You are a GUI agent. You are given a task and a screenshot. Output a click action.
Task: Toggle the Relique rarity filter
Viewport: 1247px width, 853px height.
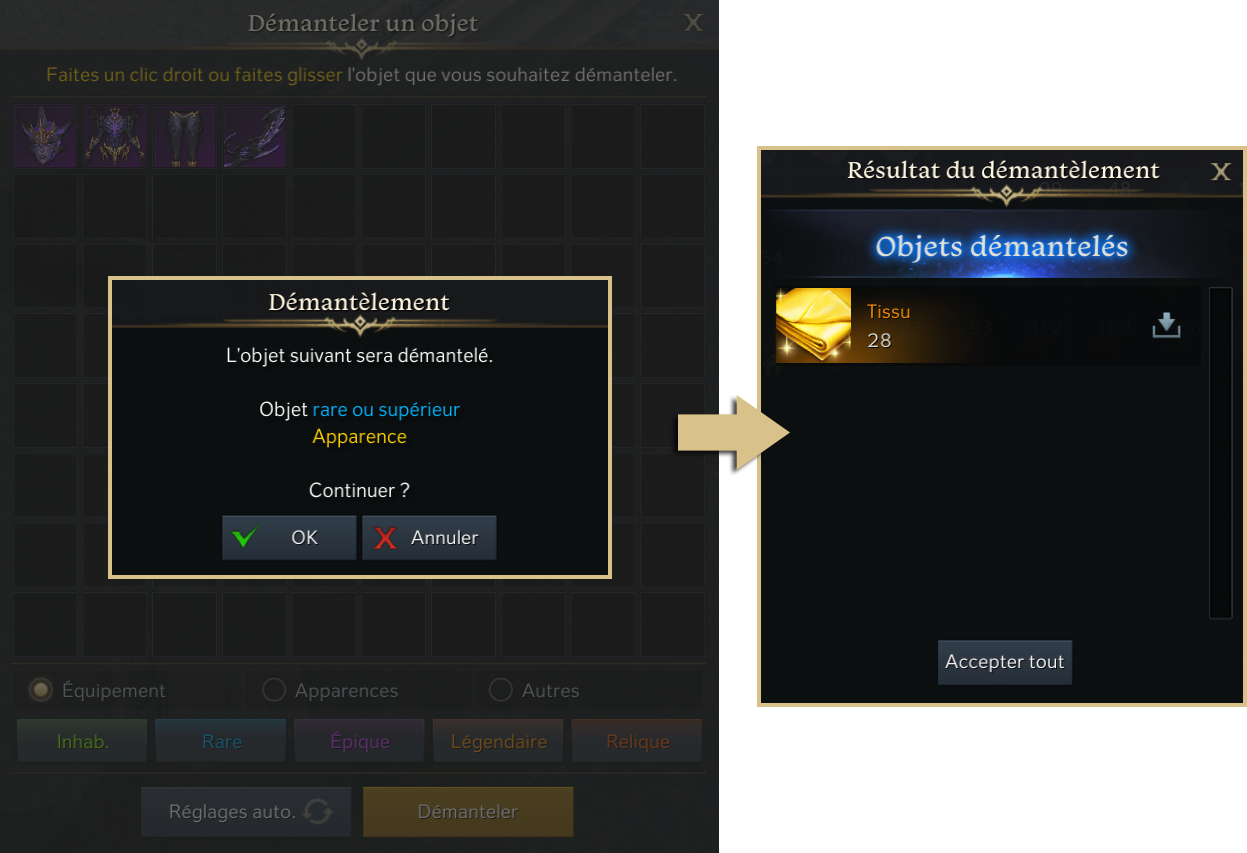637,742
